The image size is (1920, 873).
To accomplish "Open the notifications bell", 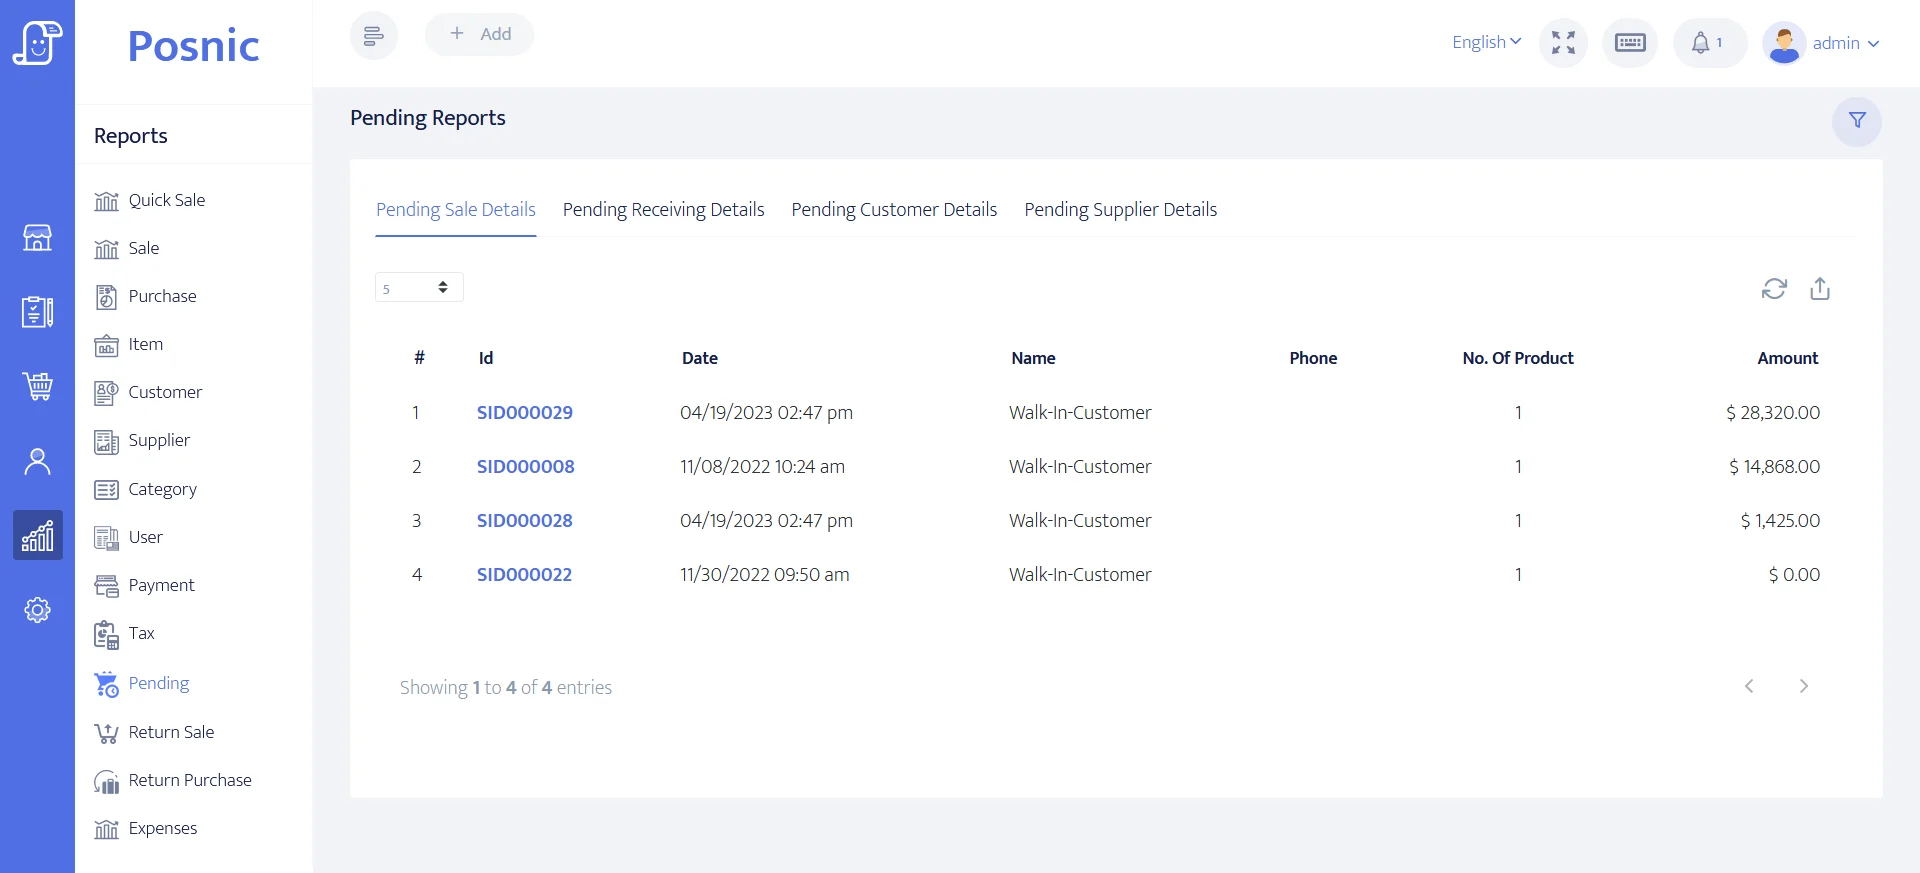I will point(1708,43).
